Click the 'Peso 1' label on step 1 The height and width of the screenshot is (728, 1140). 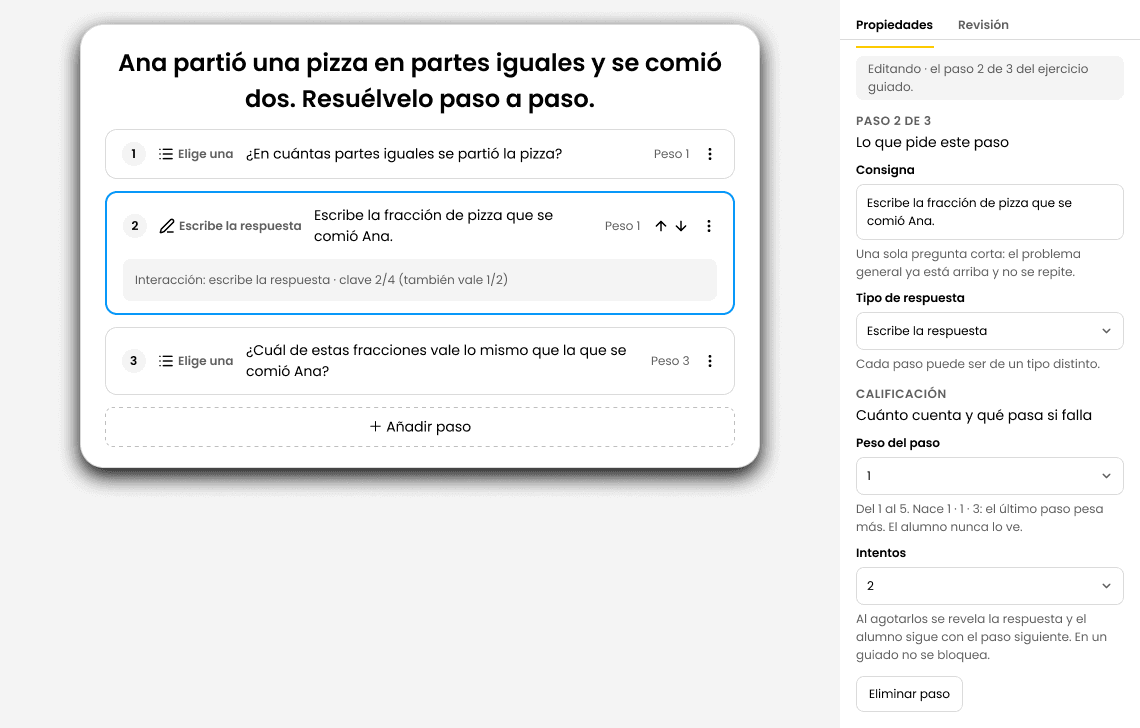pos(671,154)
